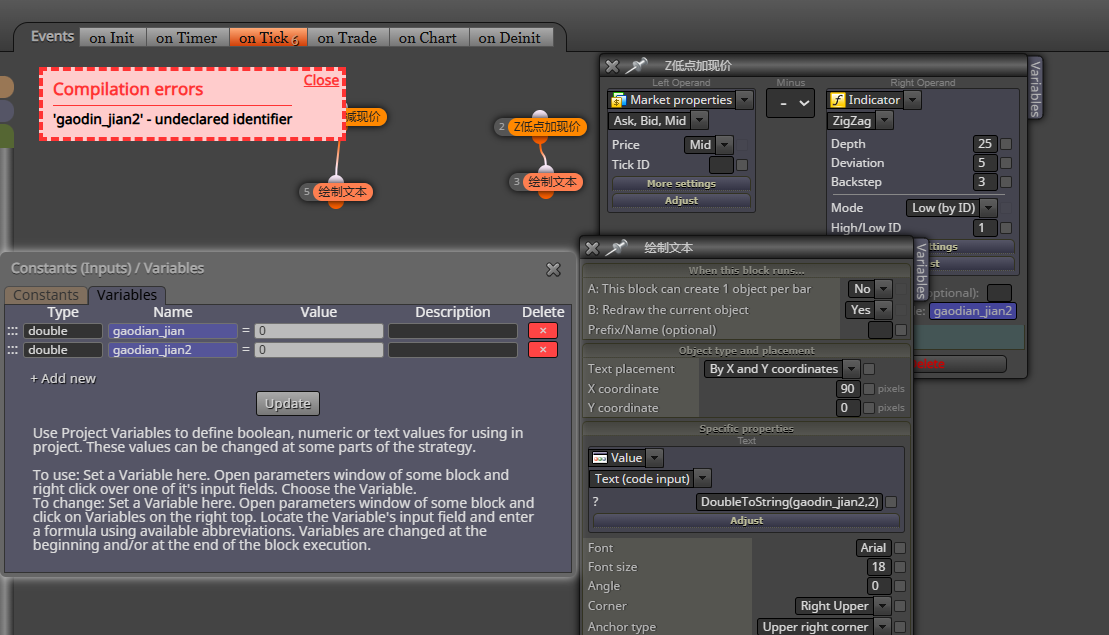Viewport: 1109px width, 635px height.
Task: Click the Indicator function icon in Right Operand
Action: [837, 100]
